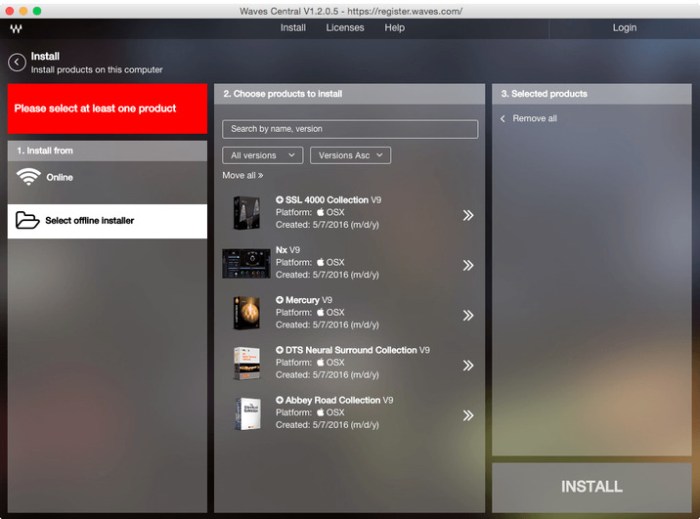Go back using the circled arrow icon
Screen dimensions: 700x519
(17, 62)
